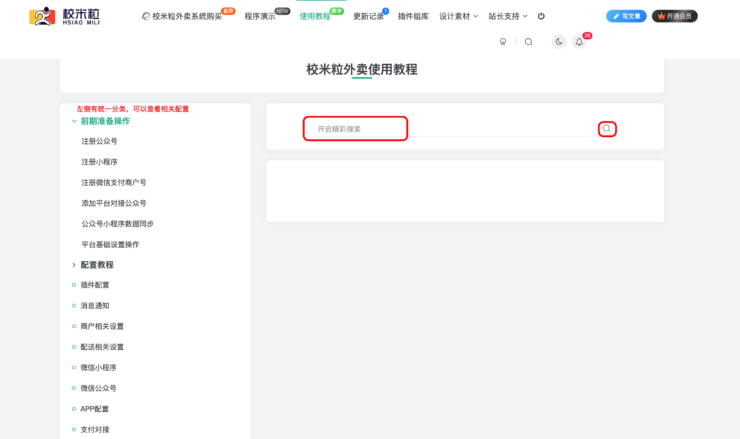
Task: Open 程序演示 menu item
Action: [260, 16]
